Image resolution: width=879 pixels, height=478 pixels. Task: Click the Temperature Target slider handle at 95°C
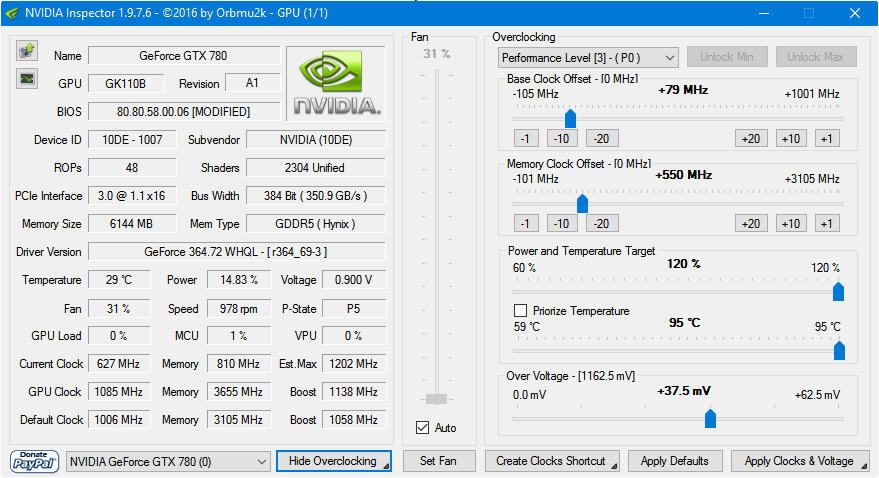[x=839, y=350]
